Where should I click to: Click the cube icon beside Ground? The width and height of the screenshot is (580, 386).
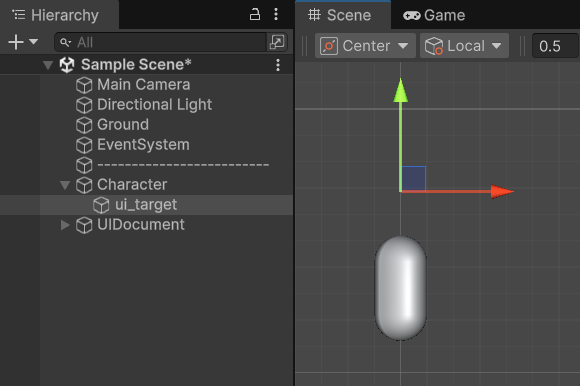[x=84, y=125]
